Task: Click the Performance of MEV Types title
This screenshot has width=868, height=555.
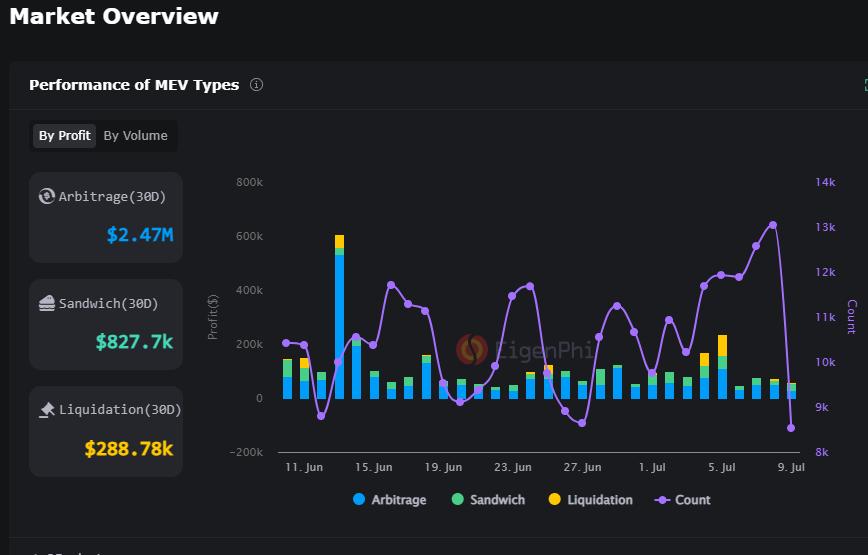Action: pyautogui.click(x=134, y=85)
